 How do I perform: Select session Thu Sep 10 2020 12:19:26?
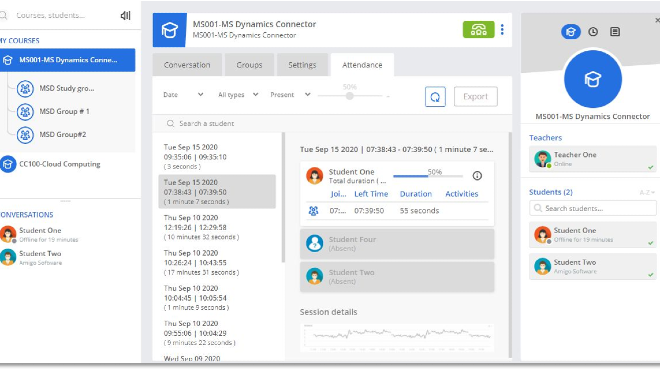217,227
